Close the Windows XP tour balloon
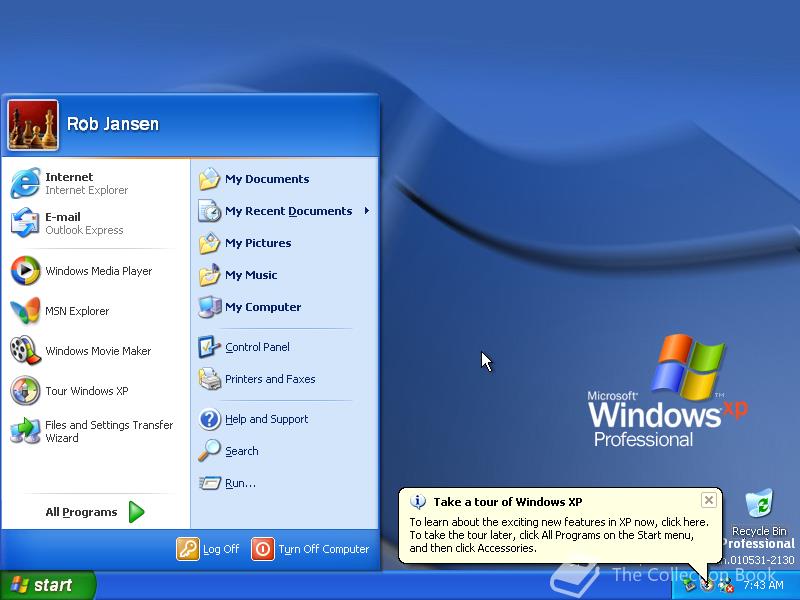800x600 pixels. 709,500
